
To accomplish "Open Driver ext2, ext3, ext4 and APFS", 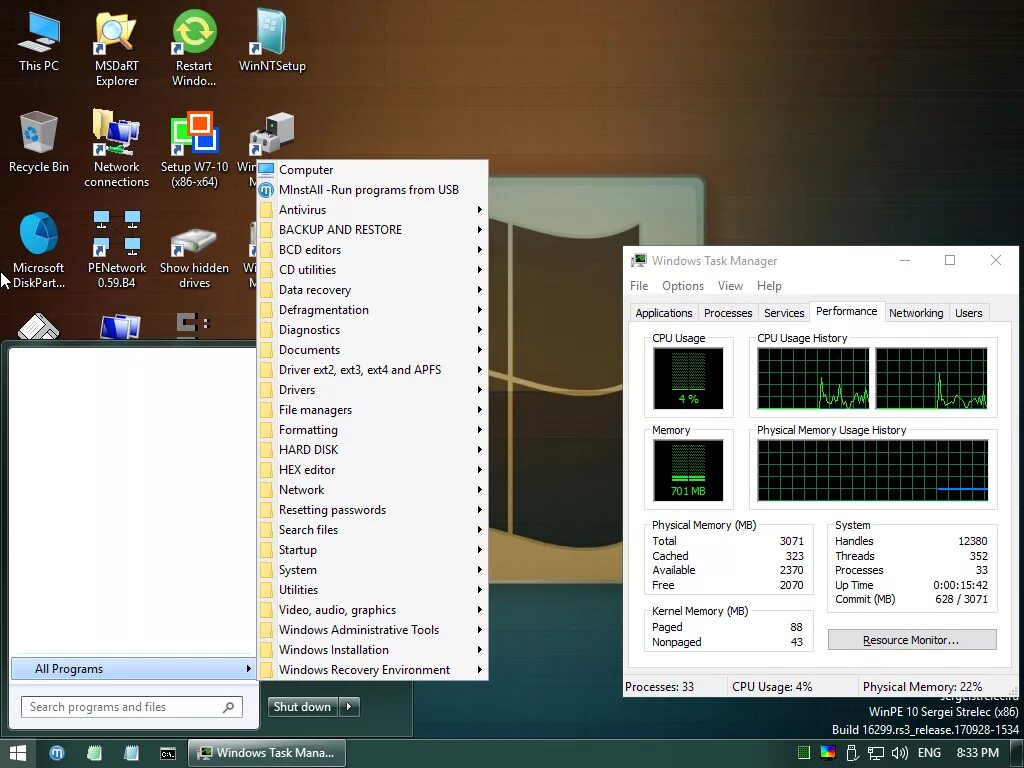I will (x=372, y=370).
